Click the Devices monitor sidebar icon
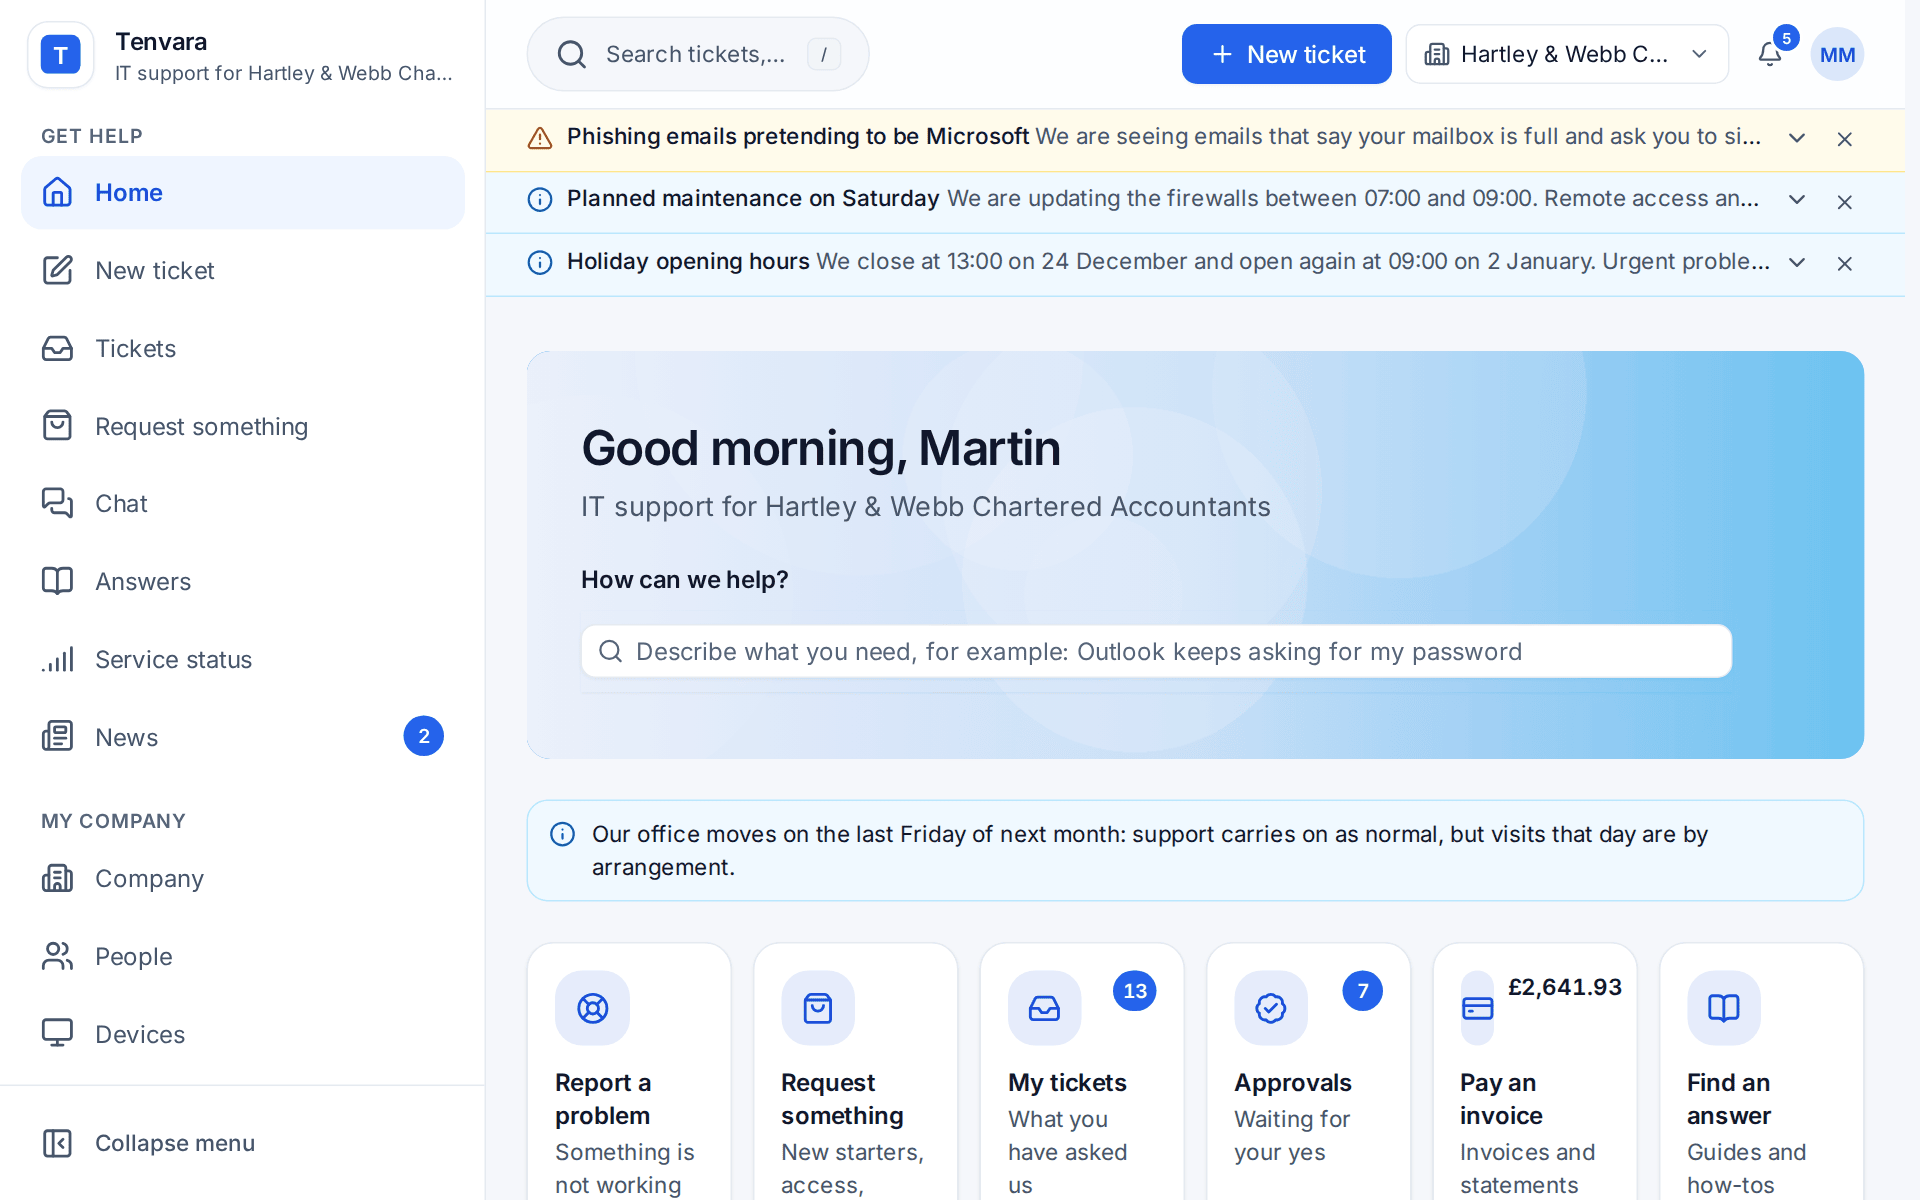1920x1200 pixels. (x=58, y=1033)
